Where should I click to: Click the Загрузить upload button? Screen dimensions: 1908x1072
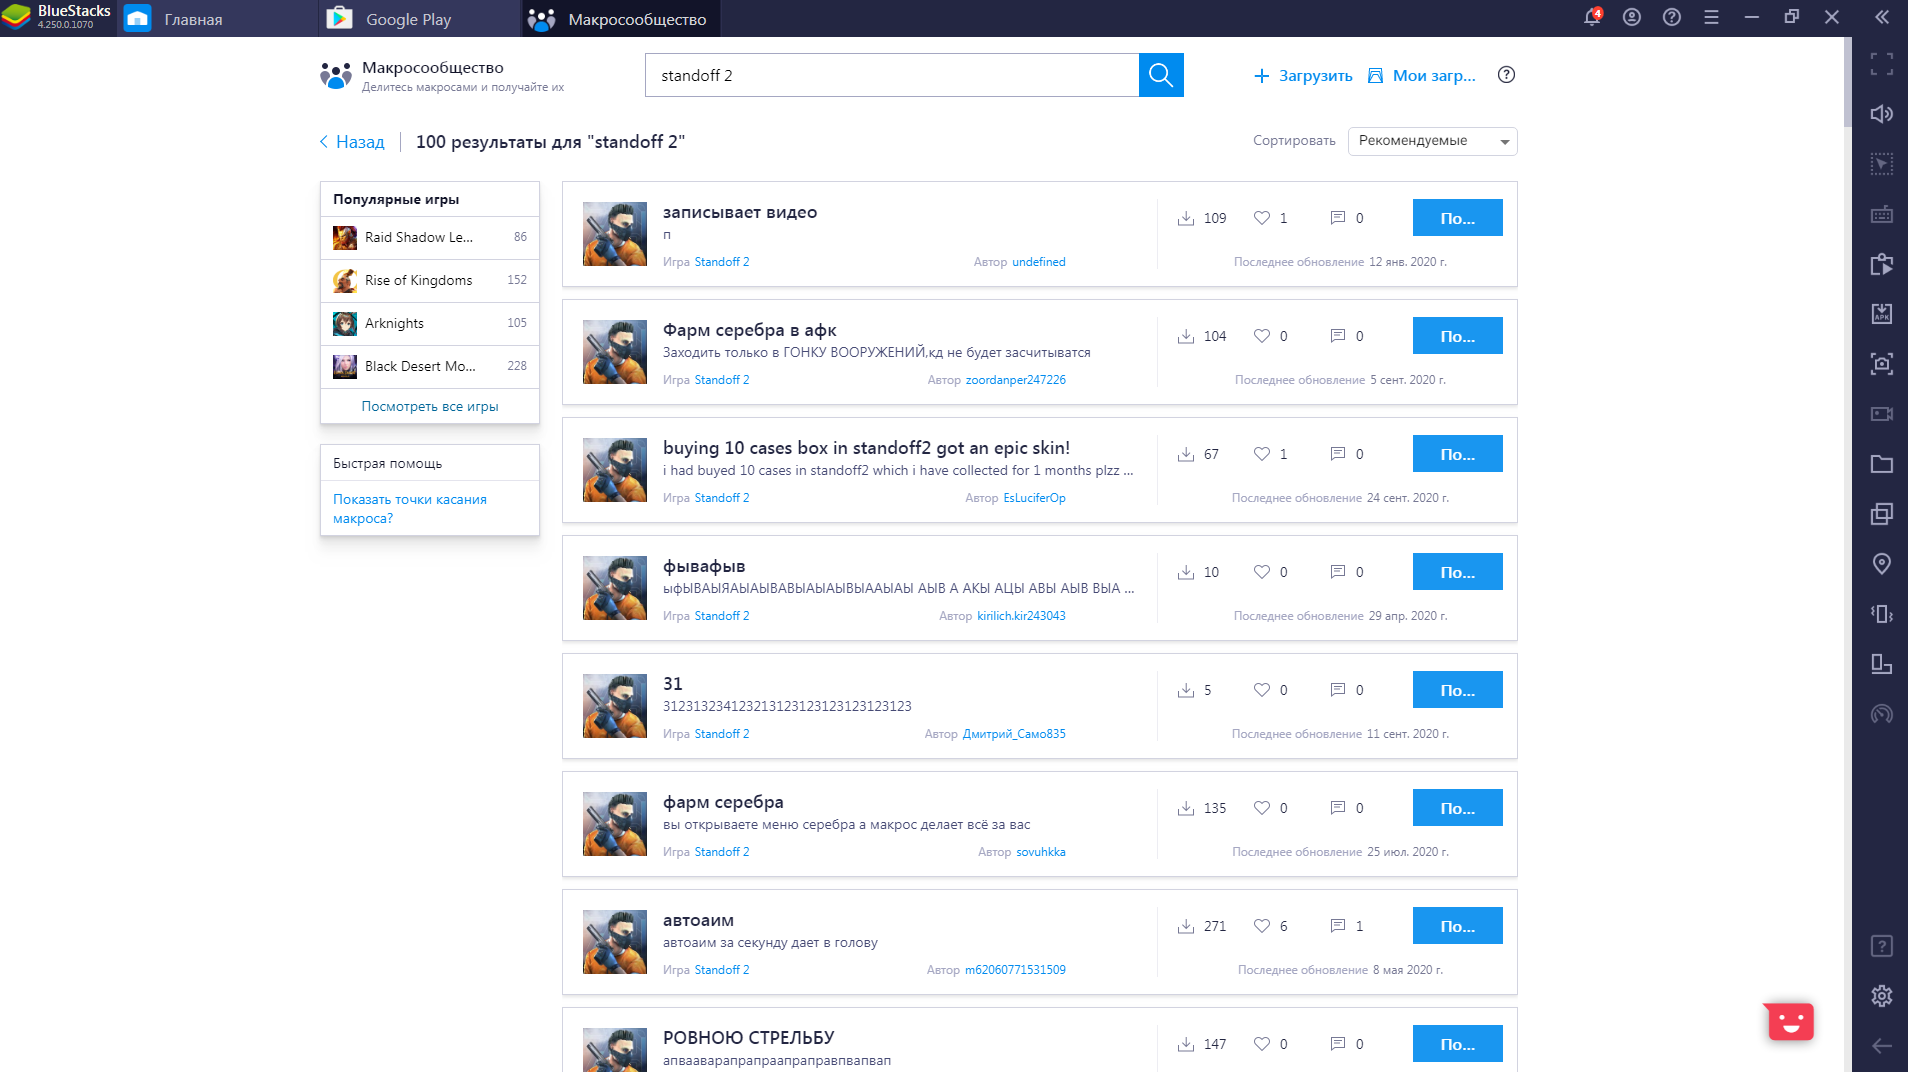click(1303, 76)
